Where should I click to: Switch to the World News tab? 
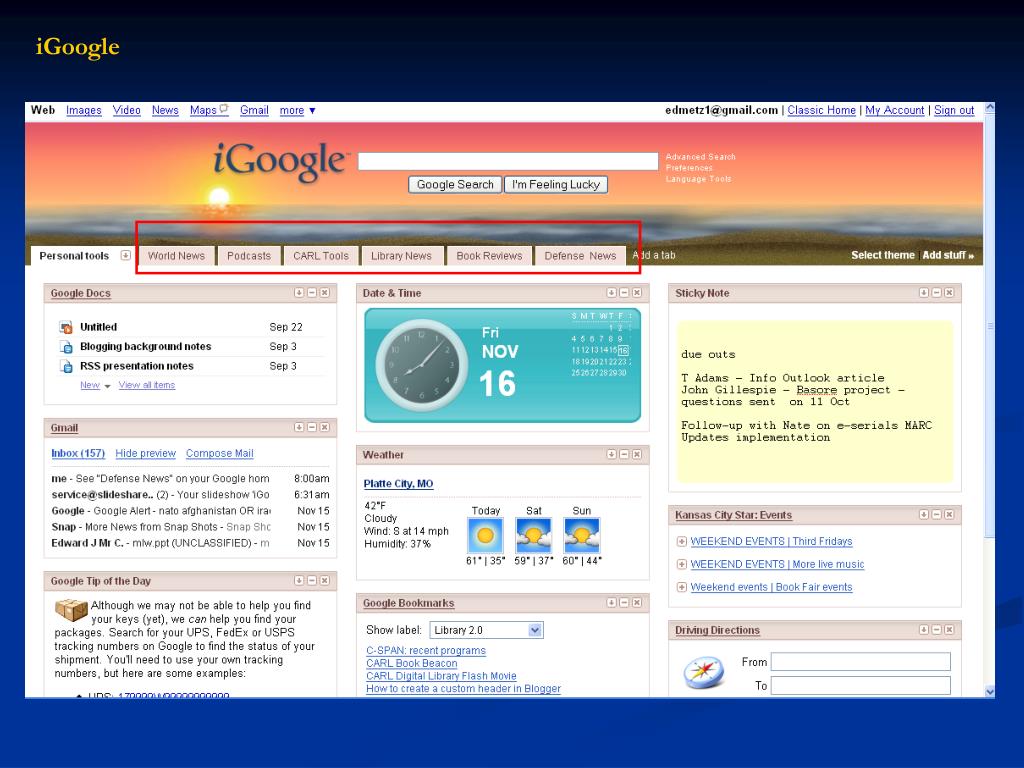(176, 256)
